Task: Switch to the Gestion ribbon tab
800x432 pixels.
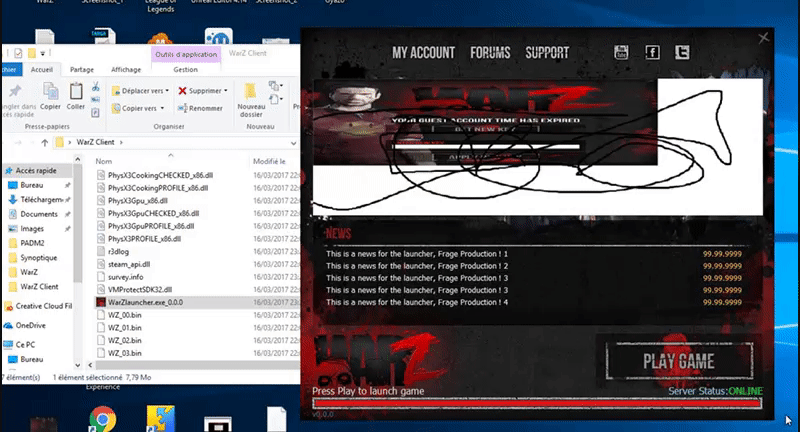Action: coord(186,69)
